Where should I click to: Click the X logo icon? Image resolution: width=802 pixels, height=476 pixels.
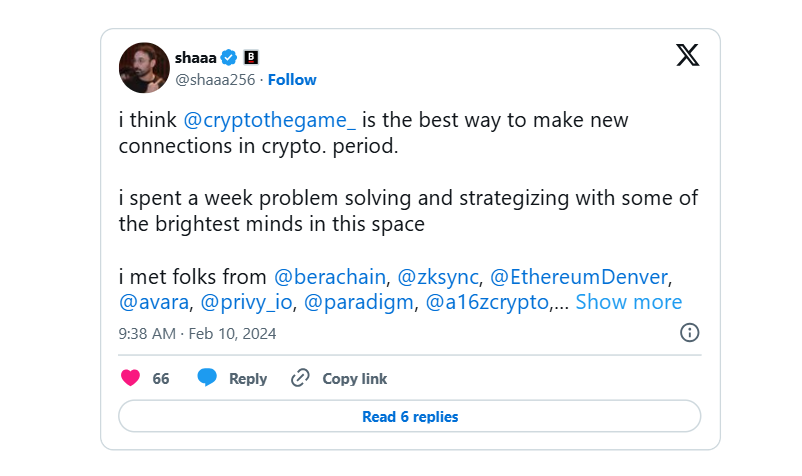point(687,55)
